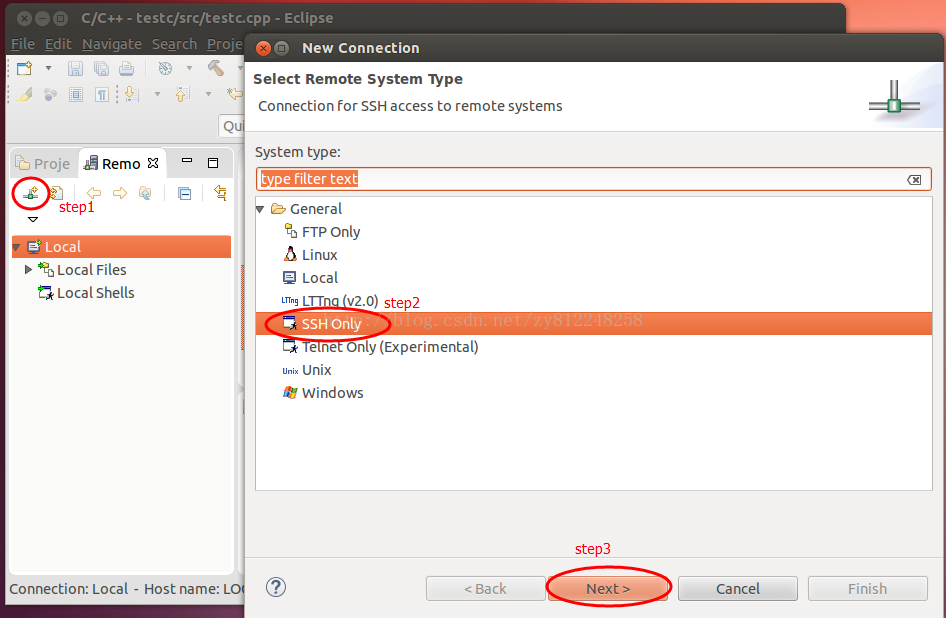Open the Previous Annotation dropdown arrow

point(208,95)
